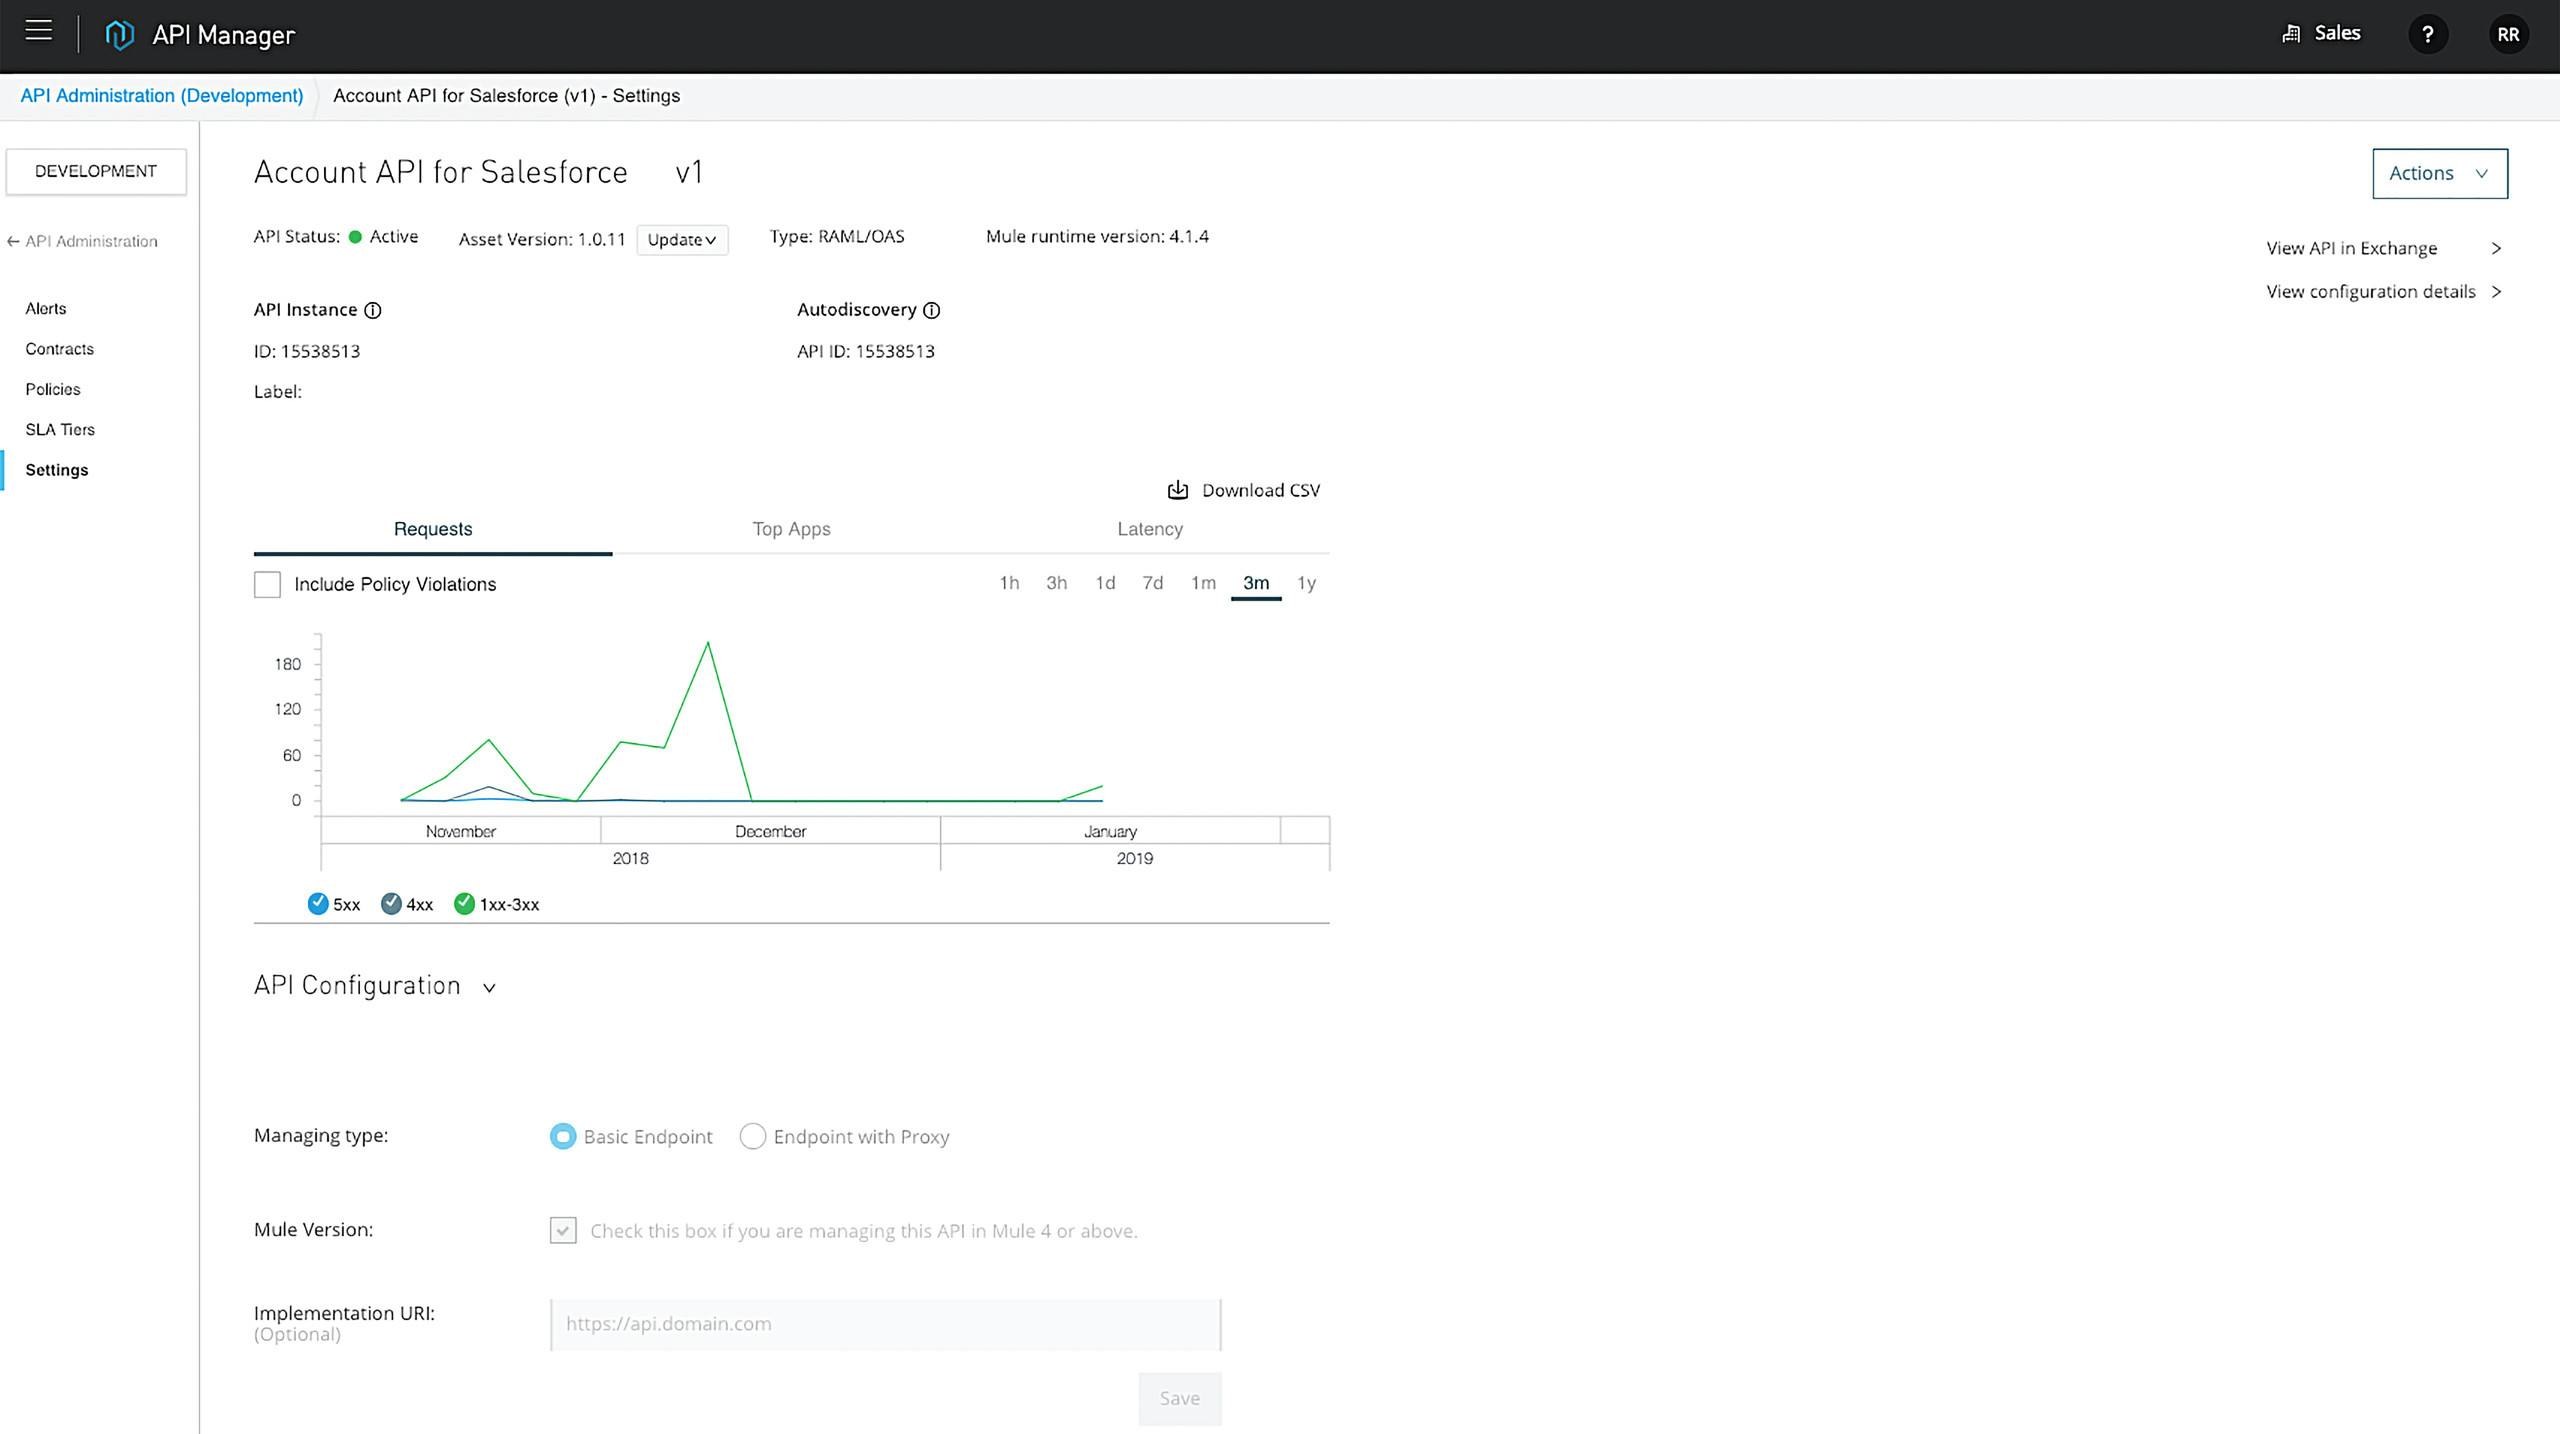Click the Download CSV icon
This screenshot has height=1434, width=2560.
pos(1178,490)
